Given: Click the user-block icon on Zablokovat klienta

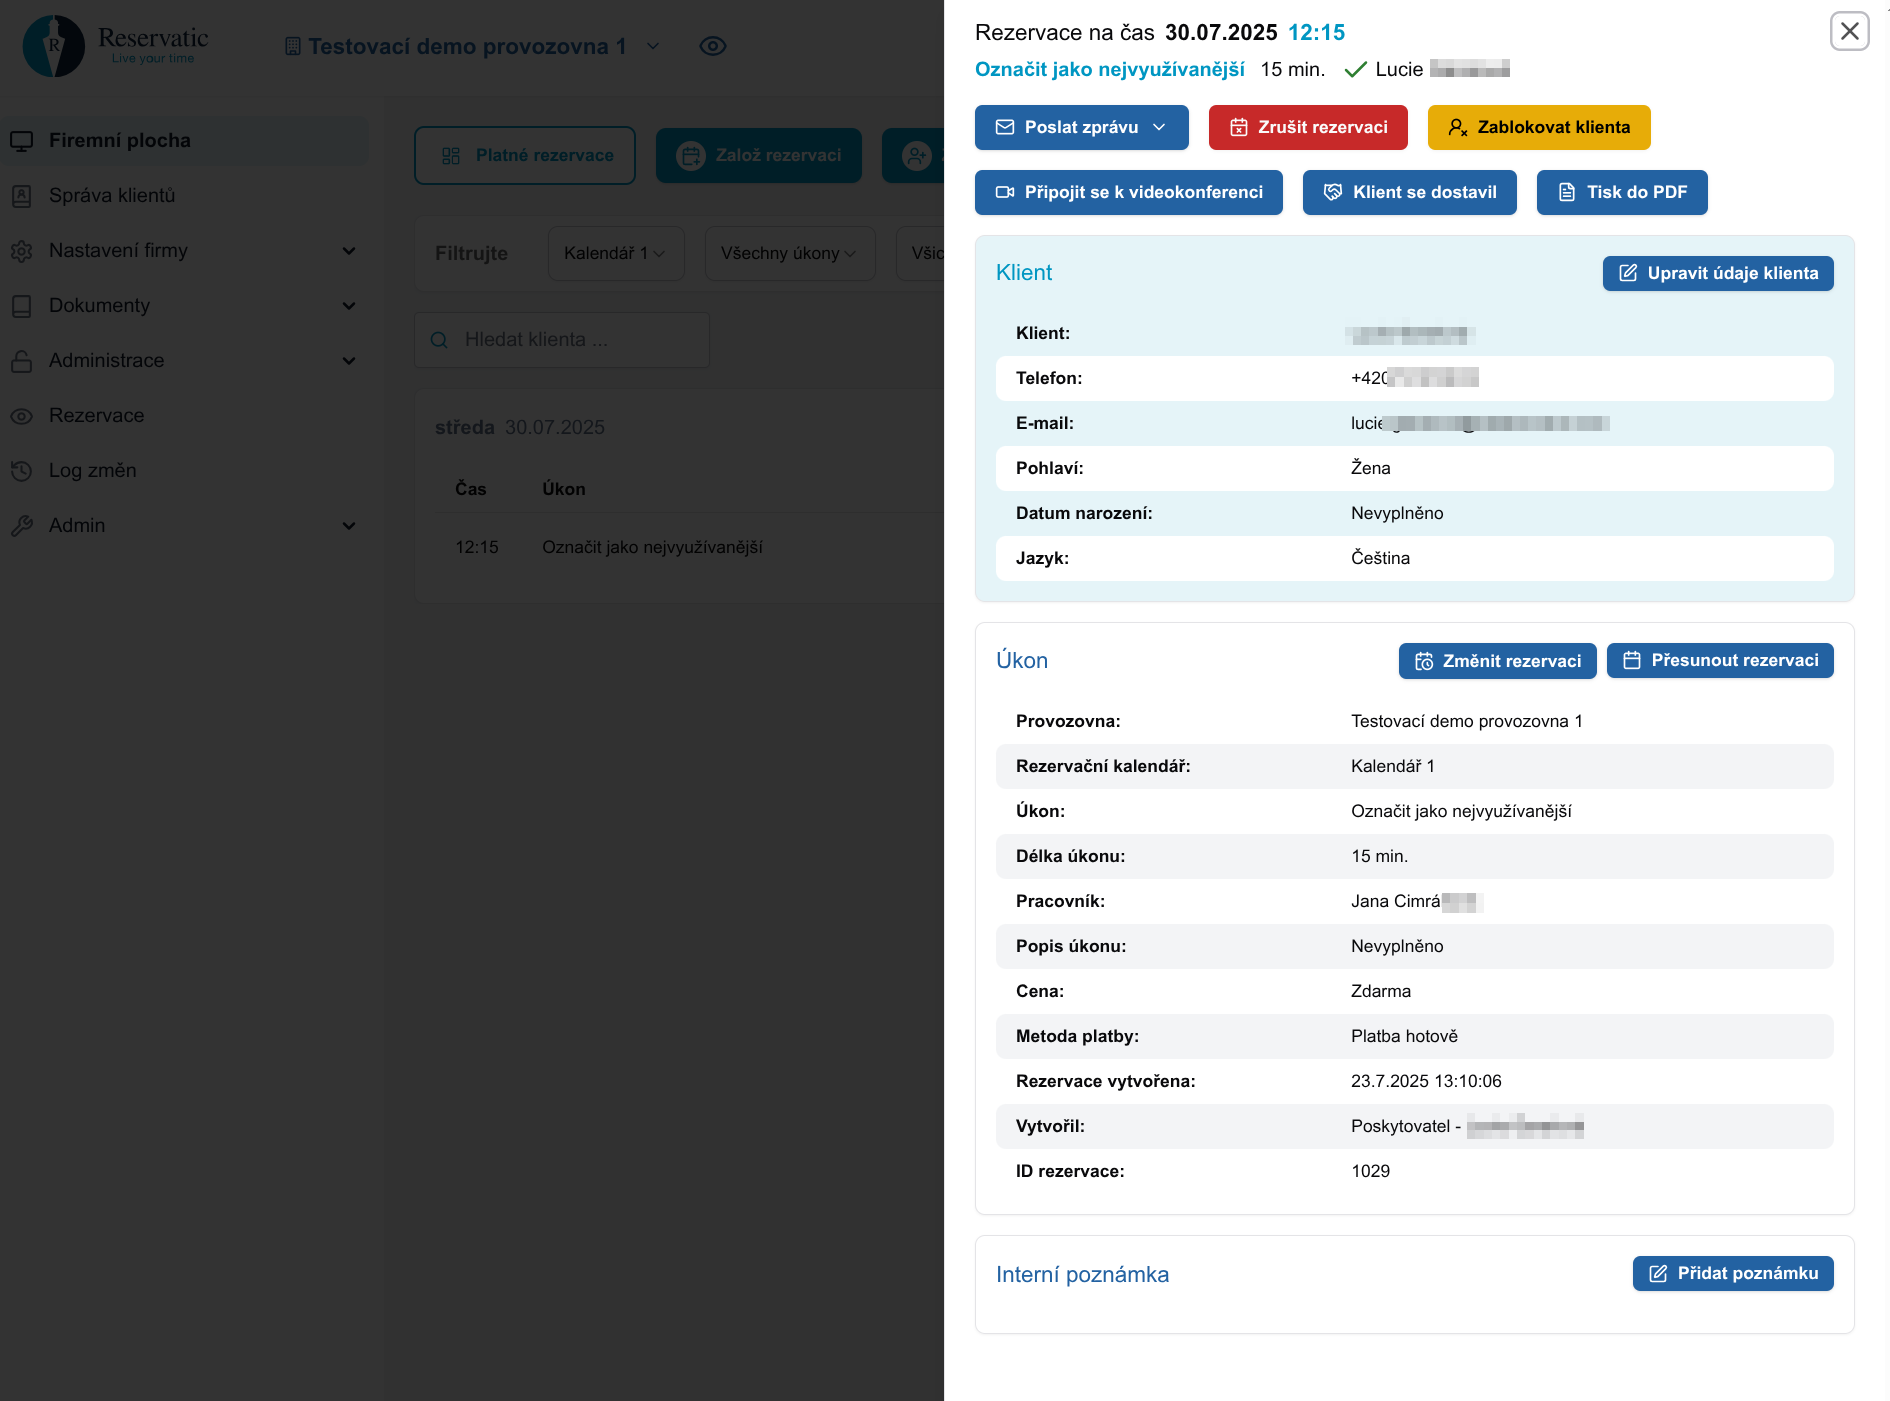Looking at the screenshot, I should point(1458,127).
